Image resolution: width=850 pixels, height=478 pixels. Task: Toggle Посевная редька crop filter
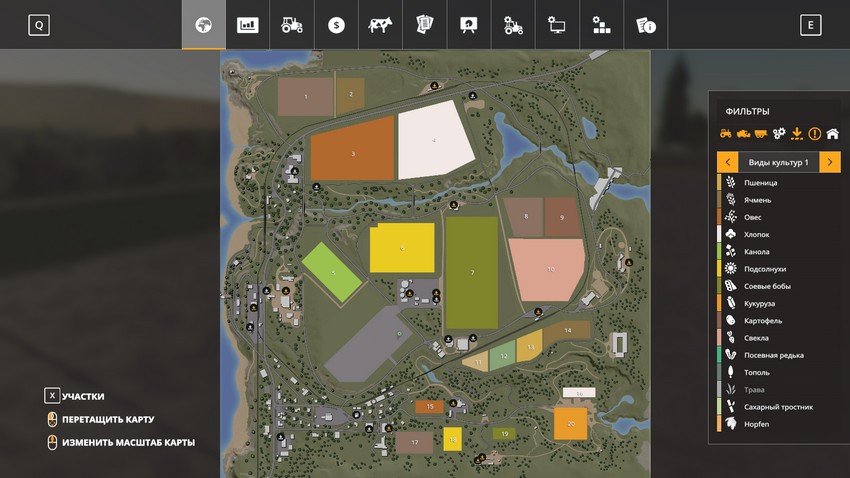(x=778, y=356)
